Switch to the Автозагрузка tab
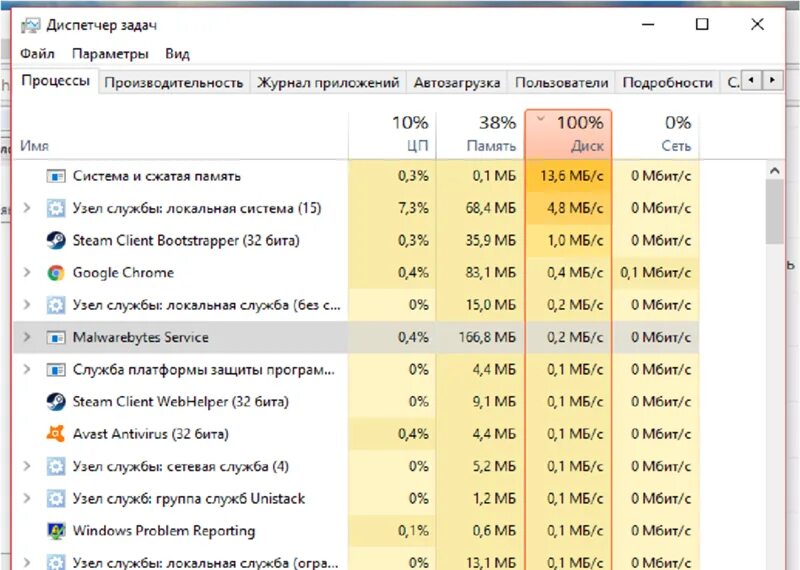 [457, 83]
